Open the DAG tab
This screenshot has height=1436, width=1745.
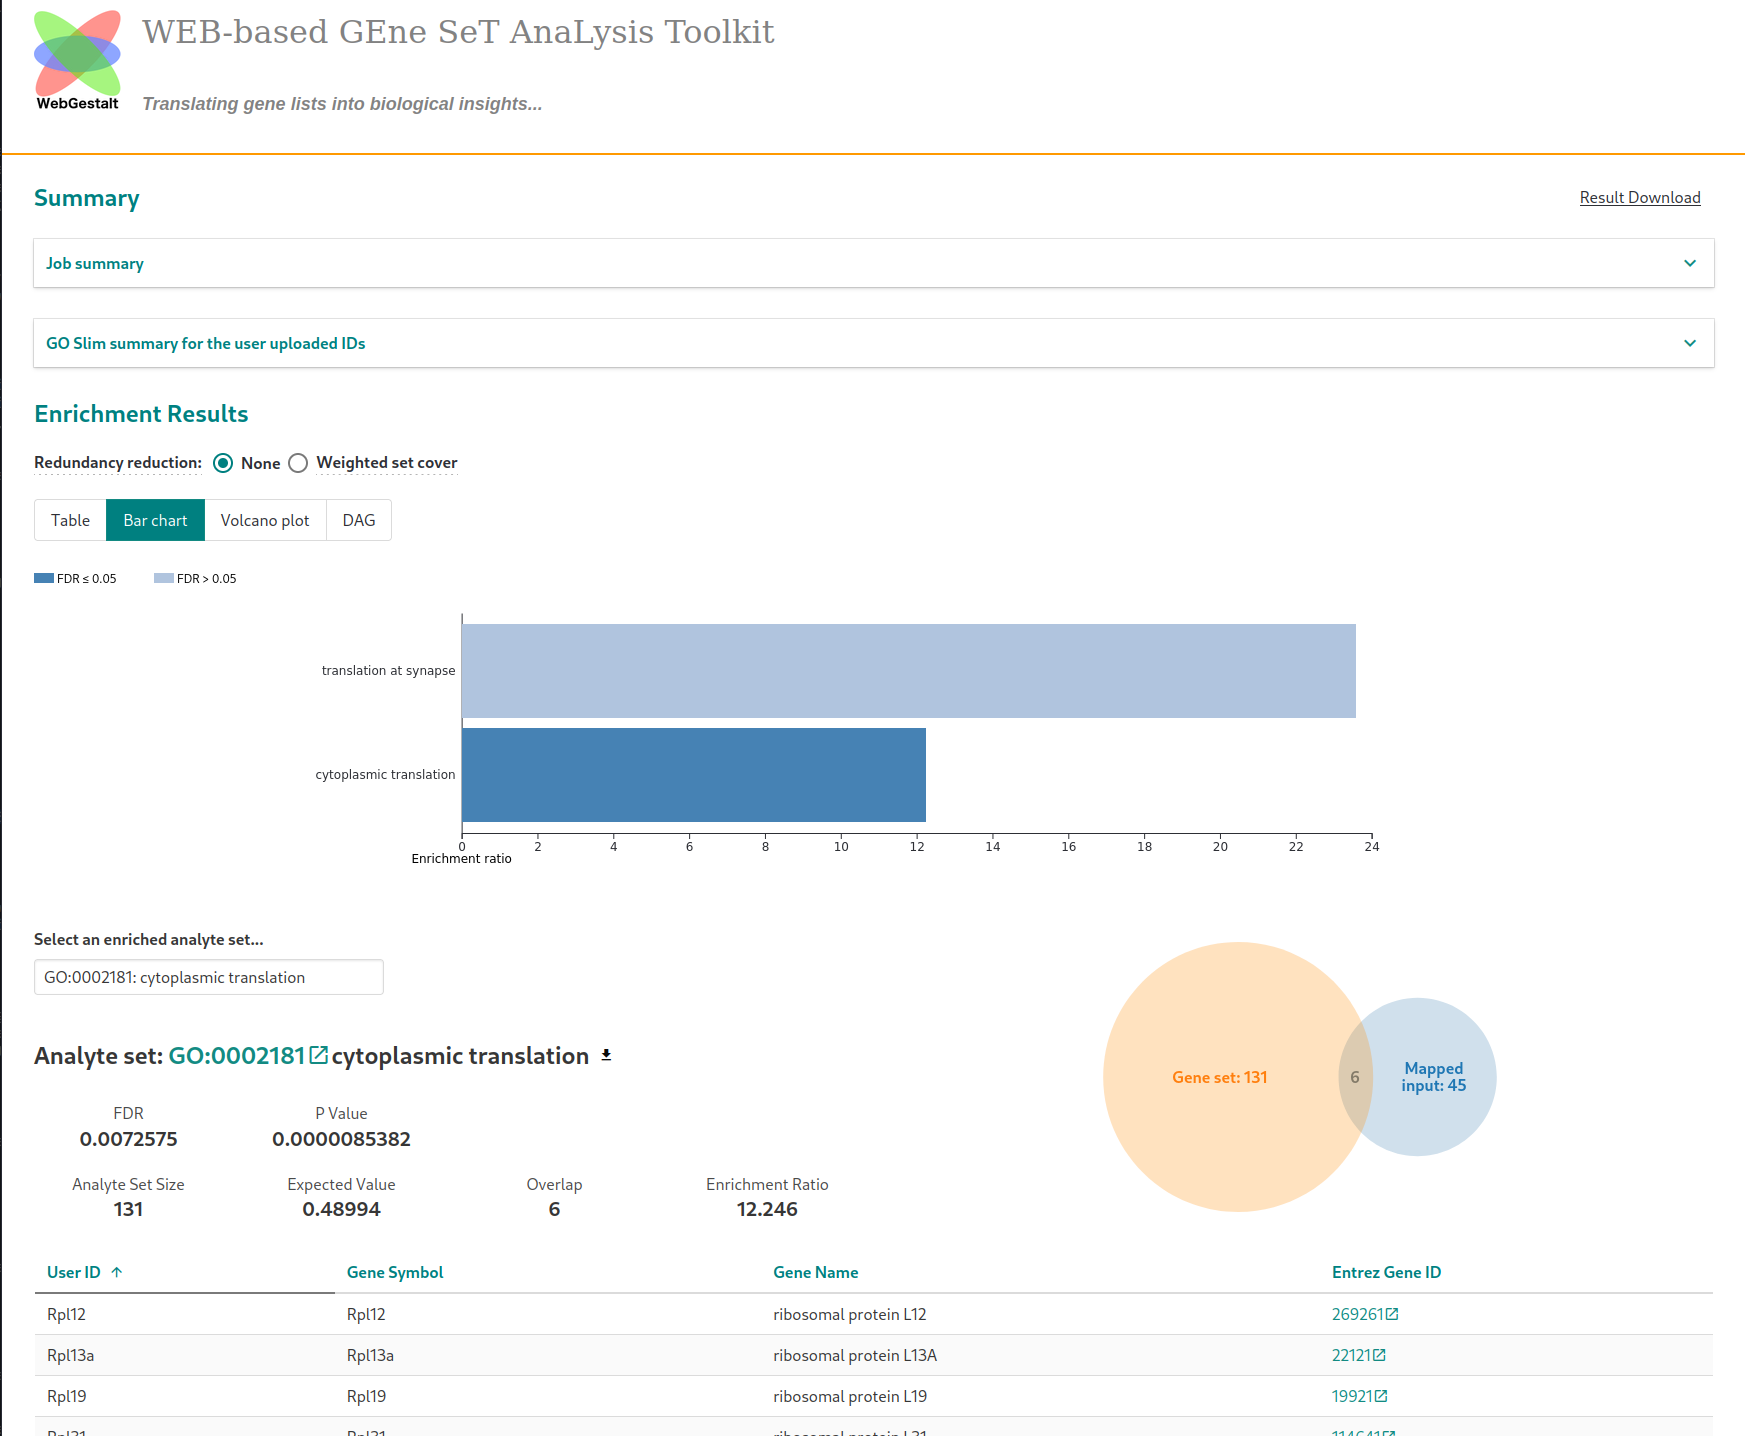click(359, 520)
